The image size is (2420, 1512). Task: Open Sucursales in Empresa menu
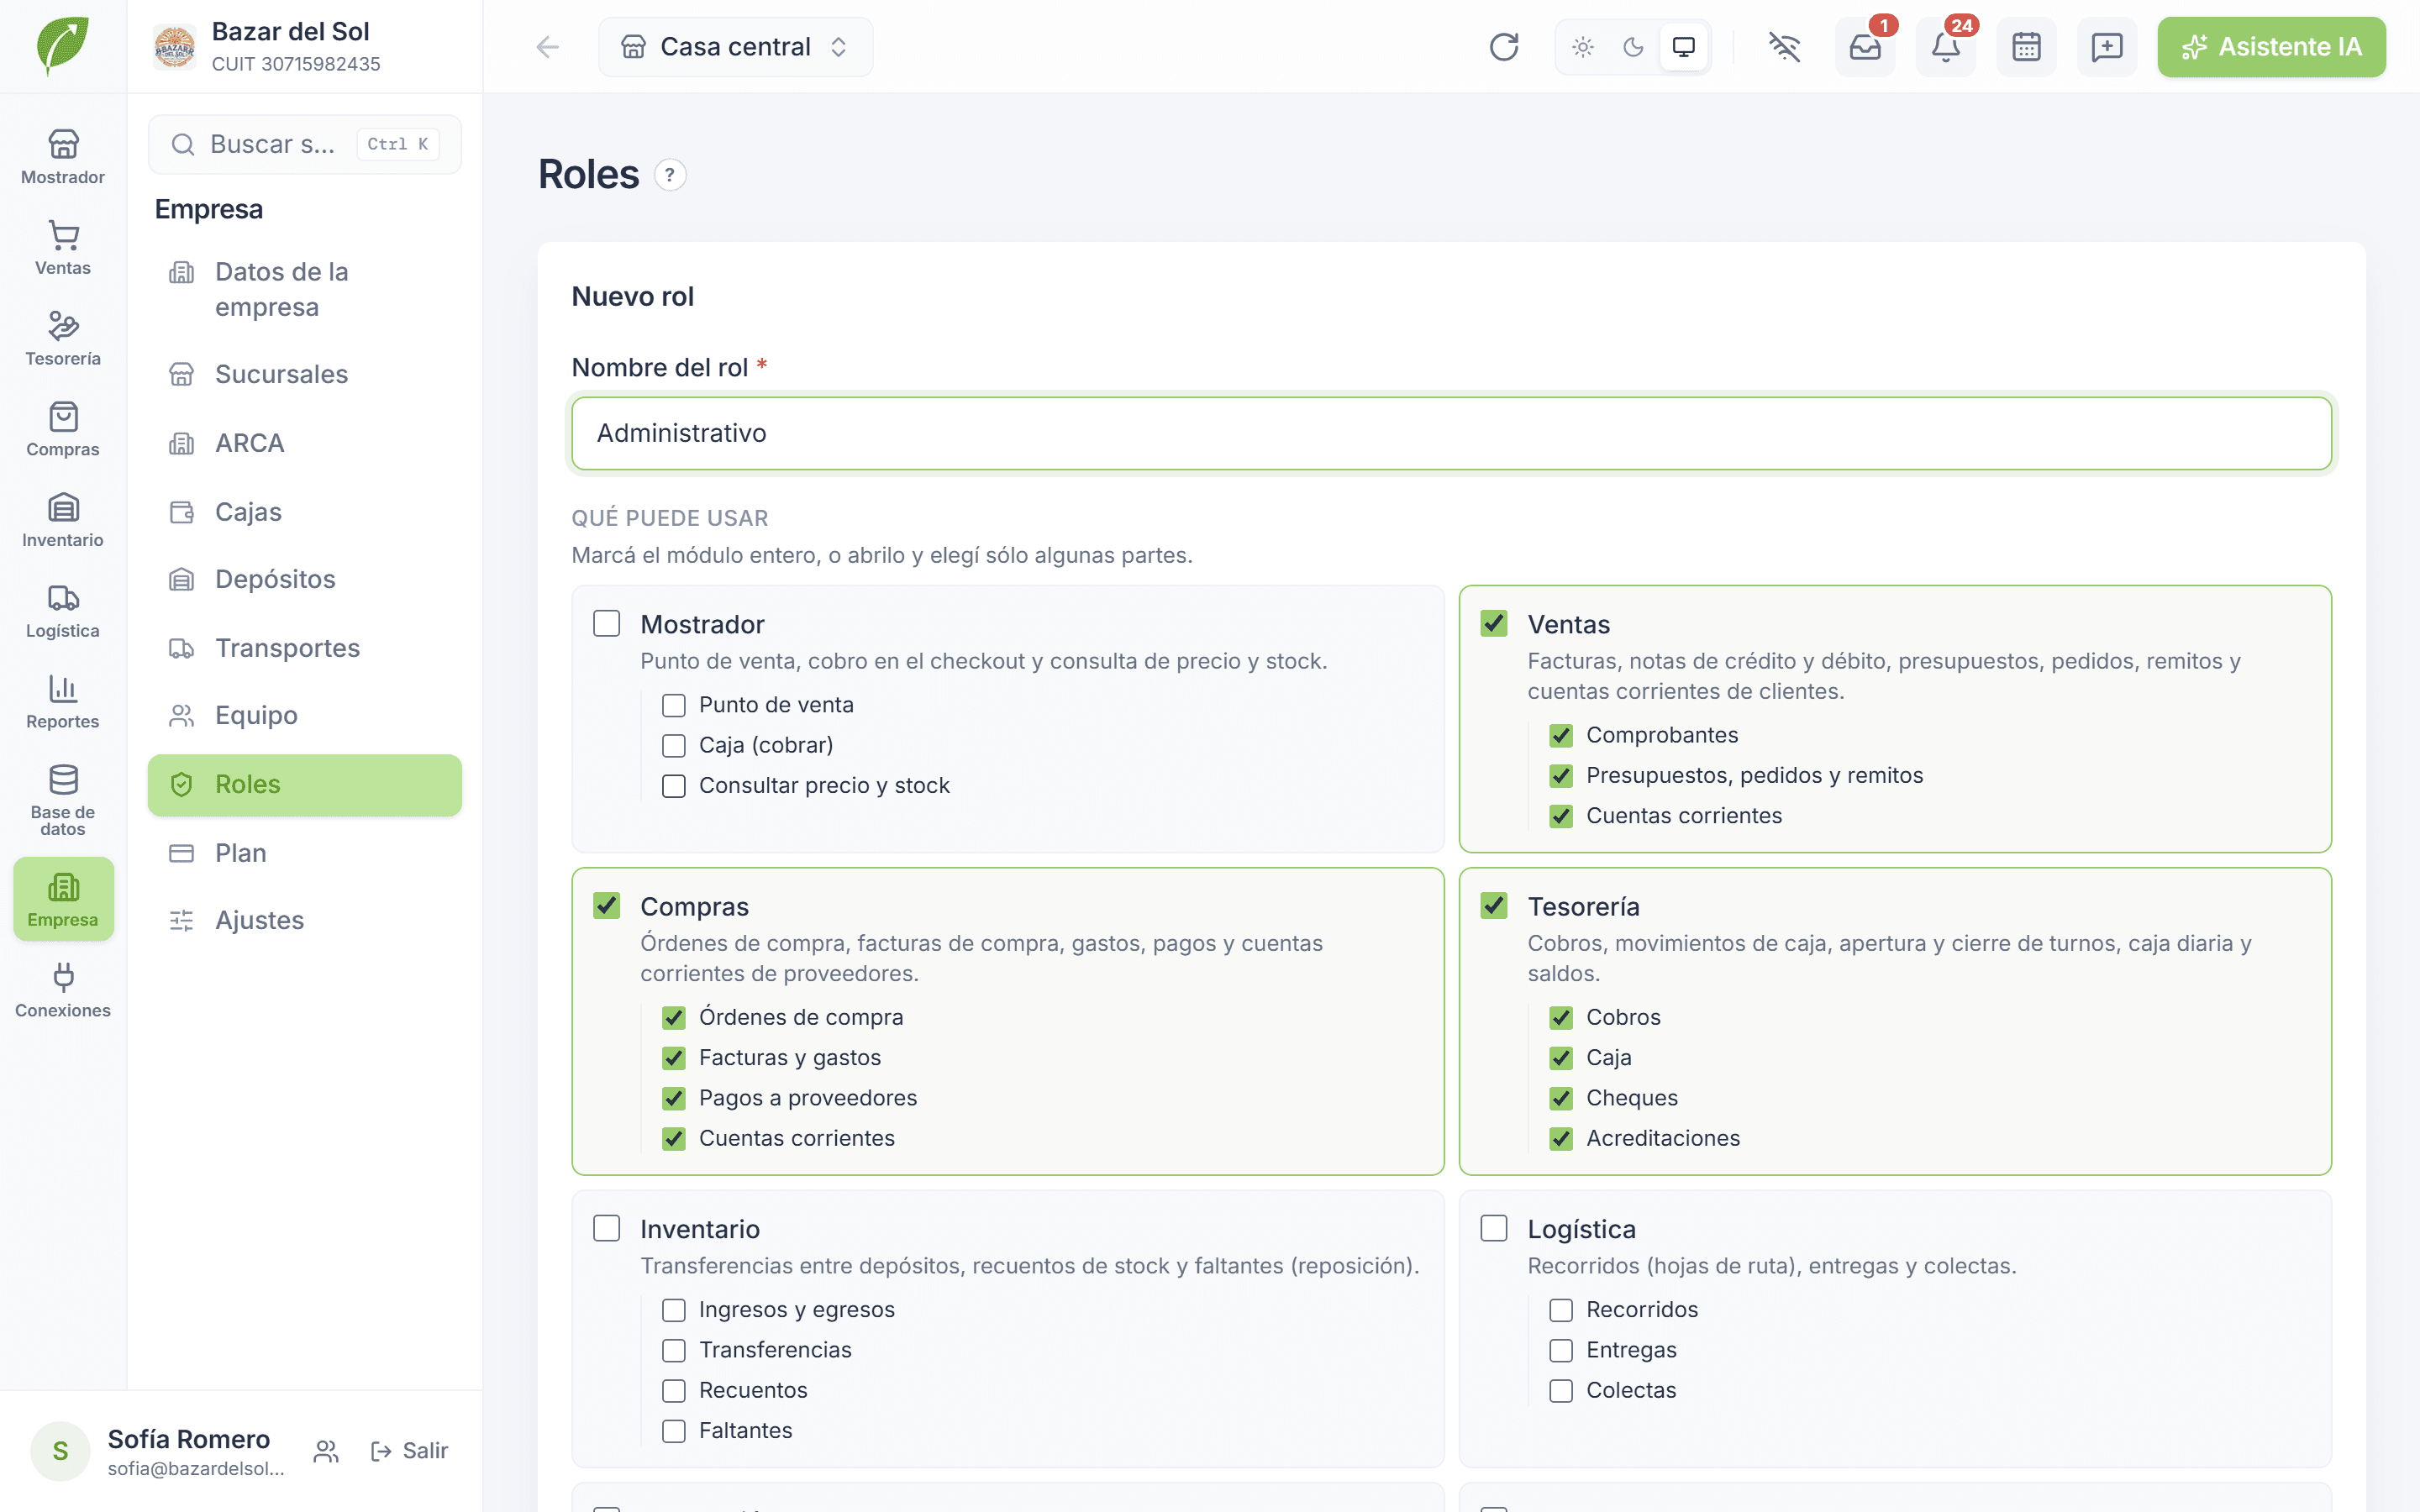coord(305,374)
